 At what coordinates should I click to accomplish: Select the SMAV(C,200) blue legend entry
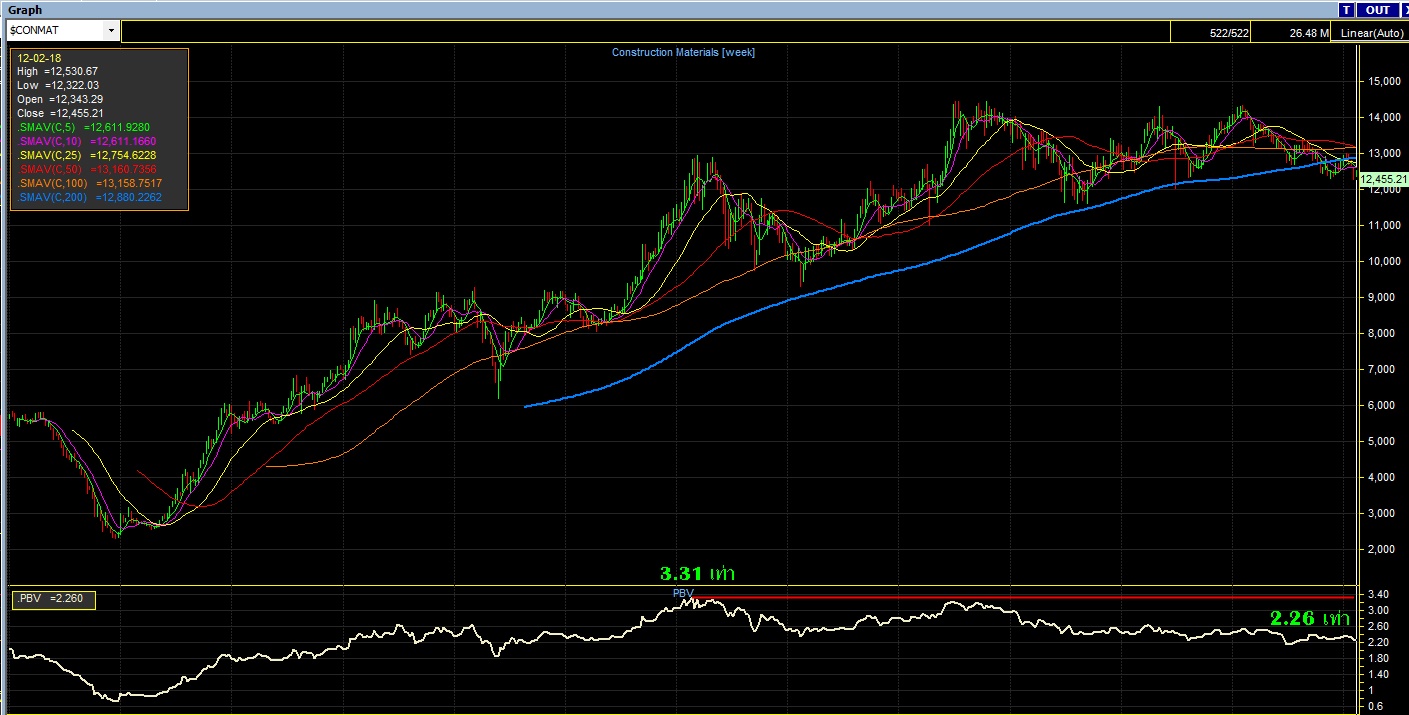pos(90,198)
